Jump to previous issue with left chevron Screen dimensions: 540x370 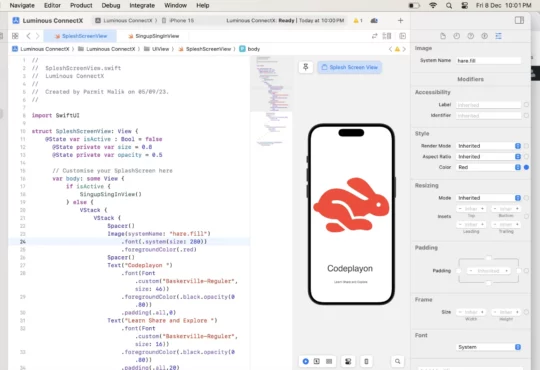point(390,49)
